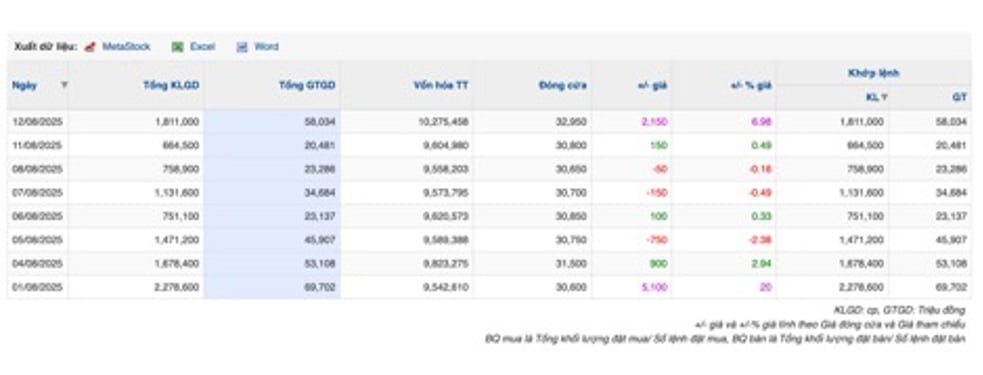Open the MetaStock export link

126,47
